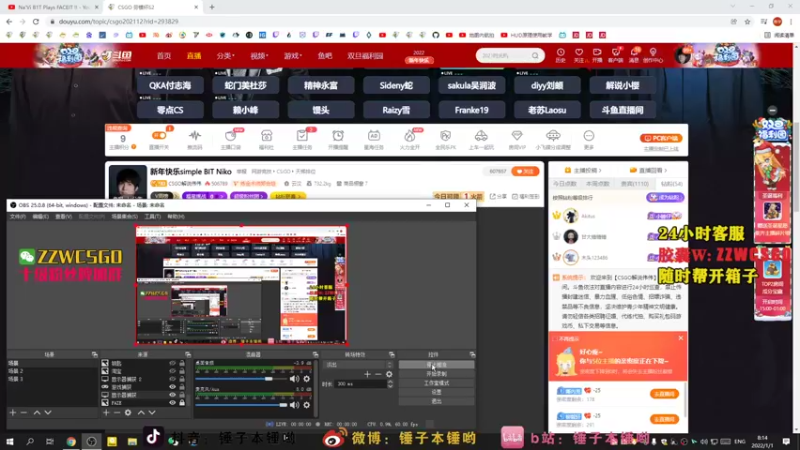Open the 上车一起玩 car icon
800x450 pixels.
[x=481, y=136]
